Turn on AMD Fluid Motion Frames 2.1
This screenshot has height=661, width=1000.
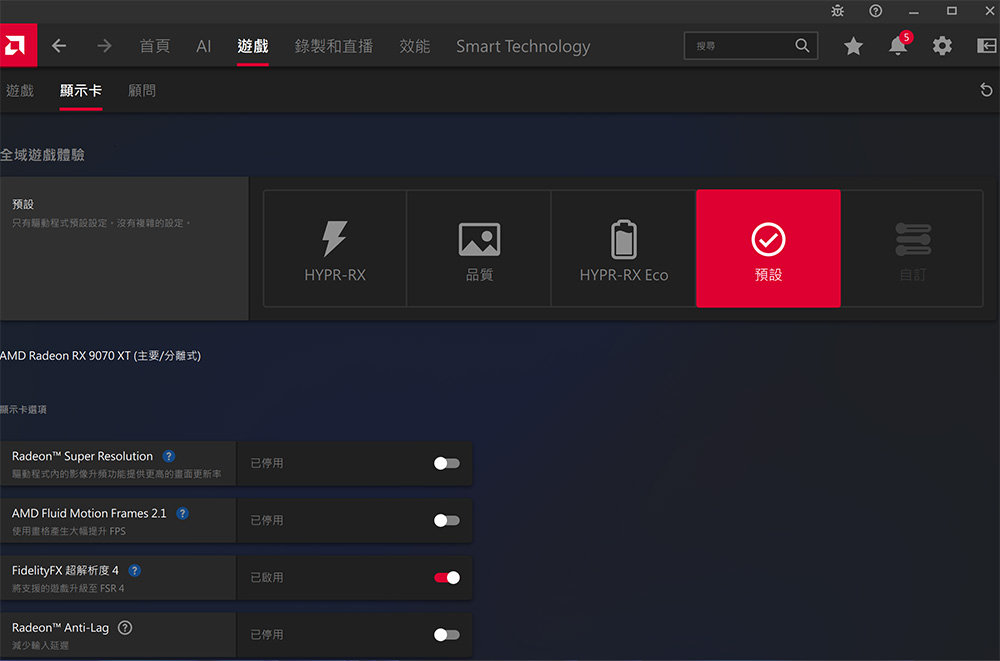[x=446, y=520]
